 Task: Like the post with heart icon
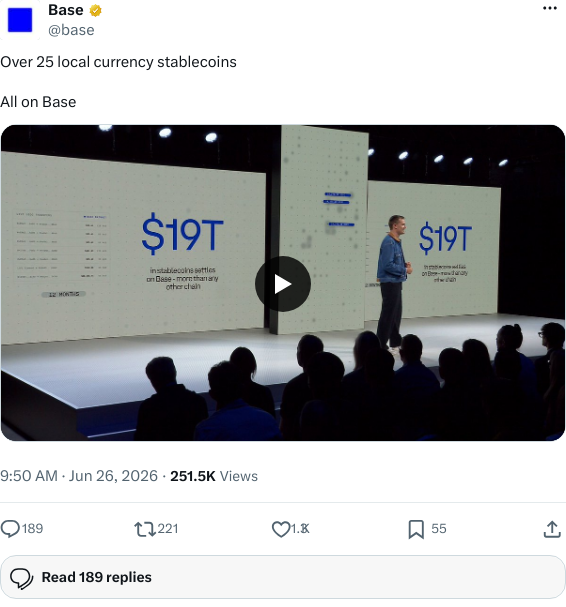(x=281, y=529)
